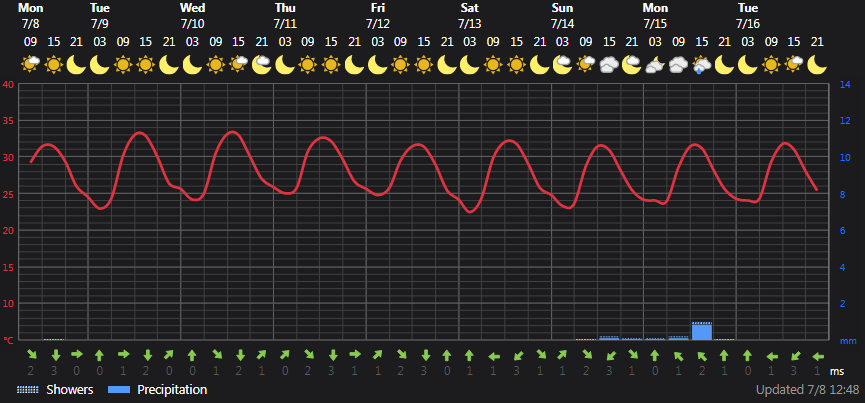Click the 'Tue 7/16' day header
The height and width of the screenshot is (403, 865).
748,16
